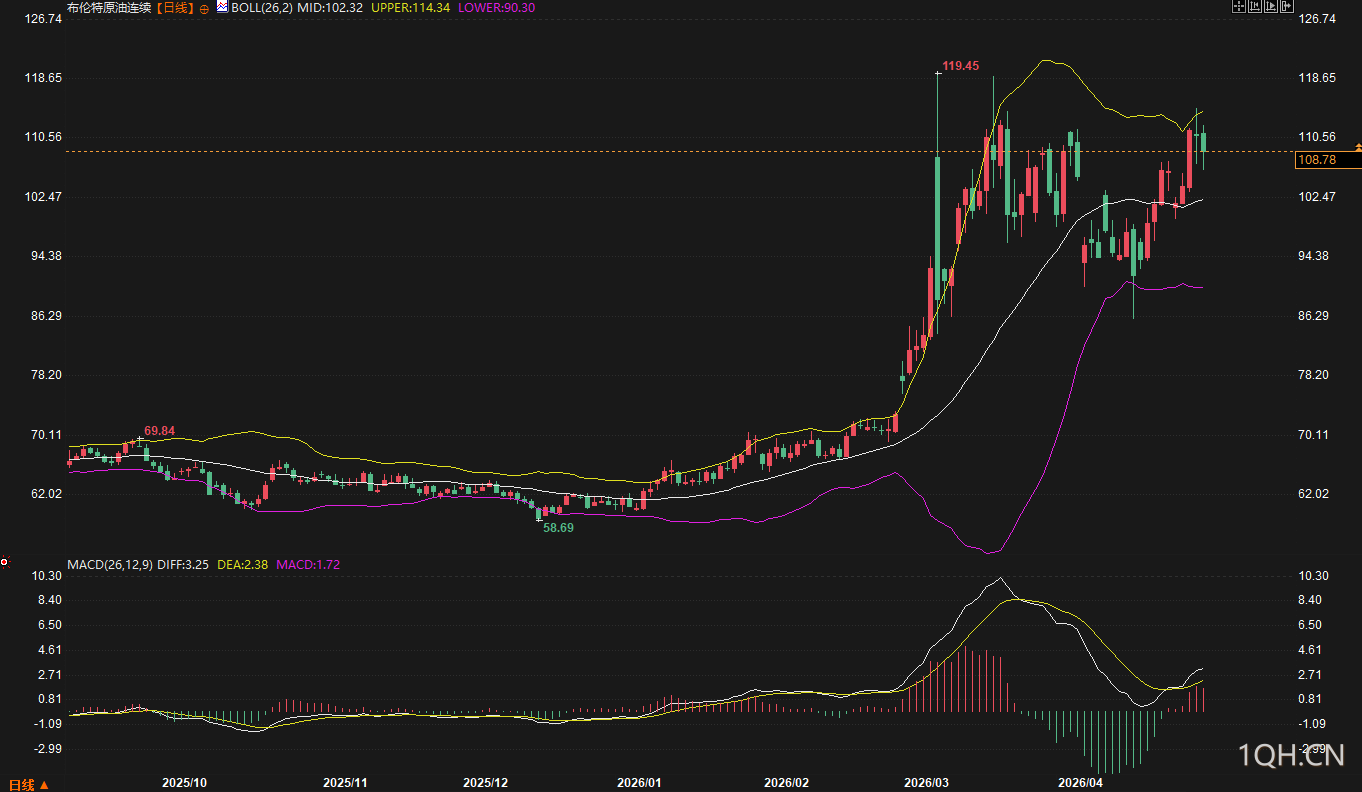Screen dimensions: 1362x792
Task: Click the 69.84 peak price label
Action: tap(159, 431)
